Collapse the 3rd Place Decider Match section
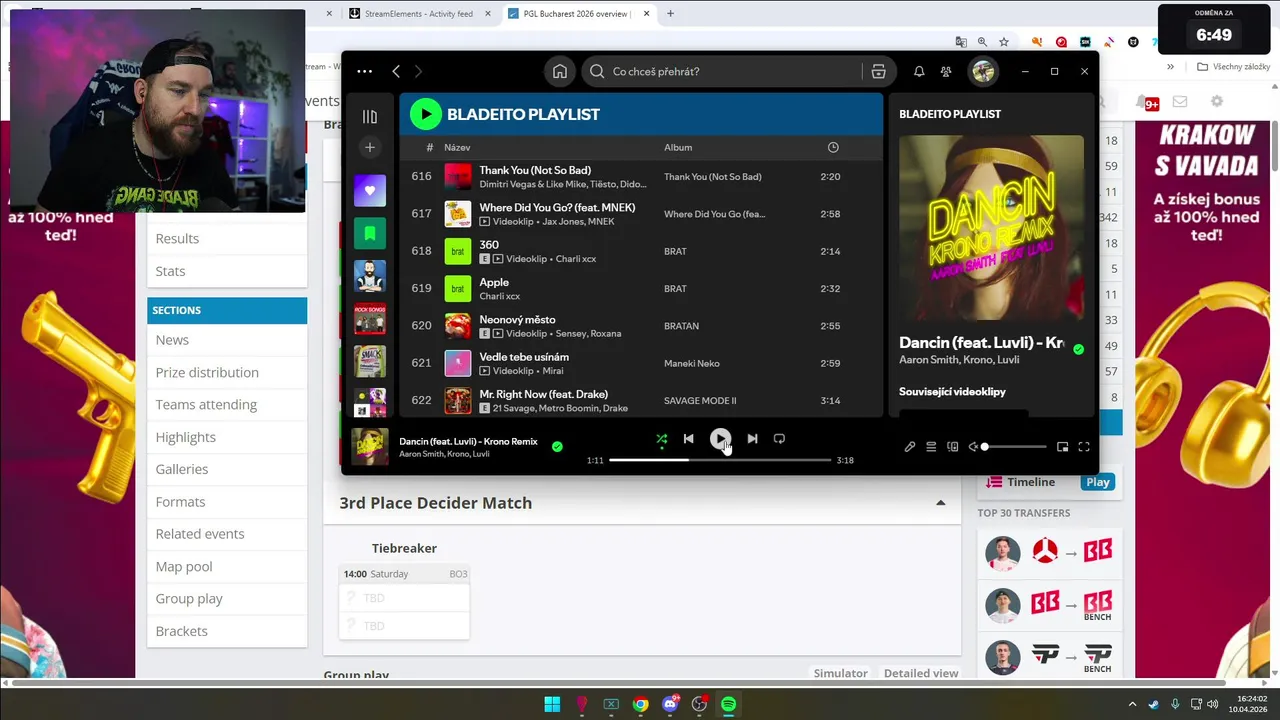The width and height of the screenshot is (1280, 720). (x=940, y=503)
